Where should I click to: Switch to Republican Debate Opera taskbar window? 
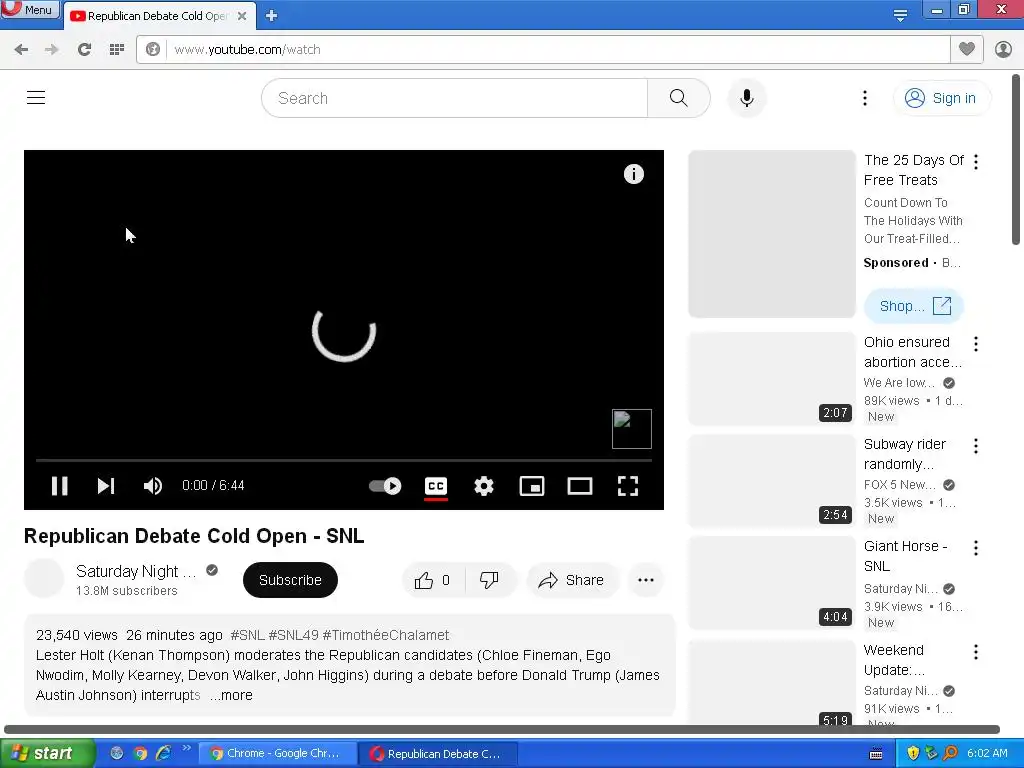(436, 754)
